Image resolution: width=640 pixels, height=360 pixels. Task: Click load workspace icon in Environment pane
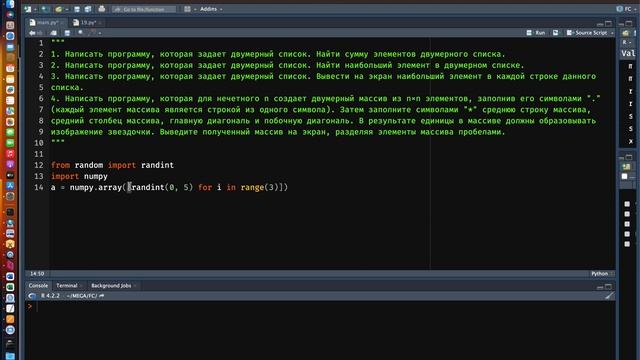[626, 33]
